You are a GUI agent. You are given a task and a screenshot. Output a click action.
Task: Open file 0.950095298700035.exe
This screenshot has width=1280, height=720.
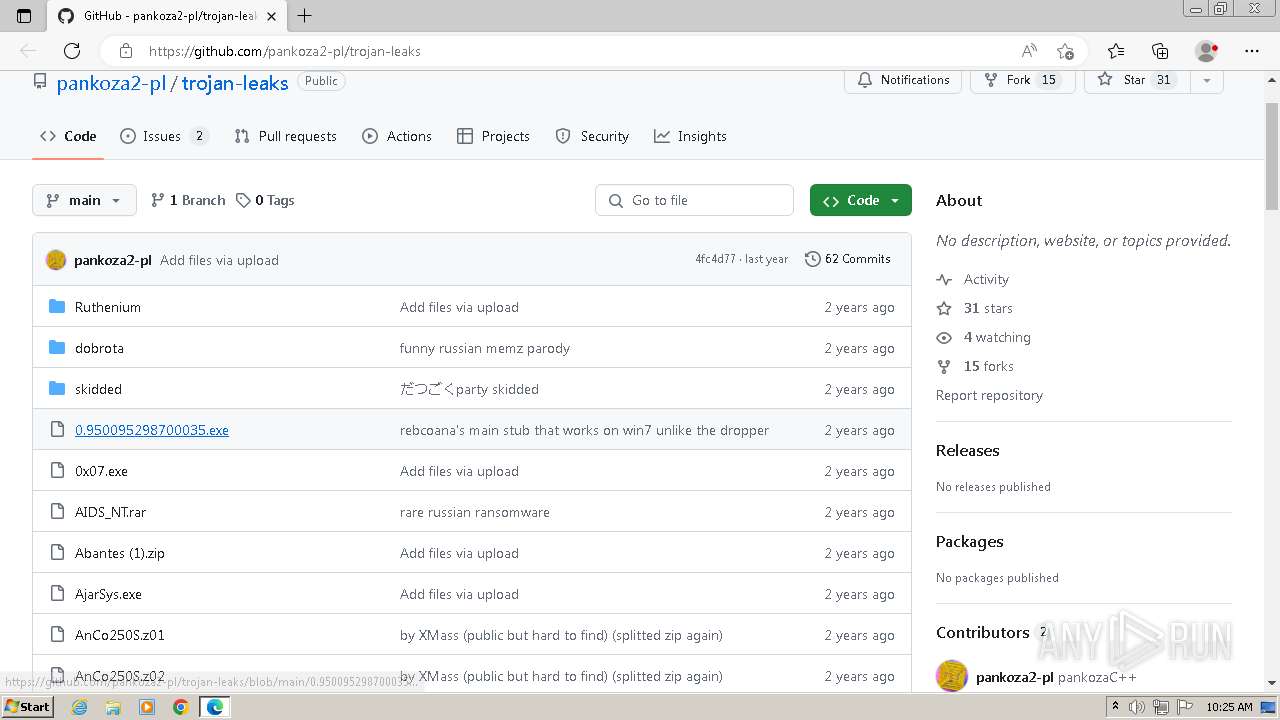(x=152, y=430)
